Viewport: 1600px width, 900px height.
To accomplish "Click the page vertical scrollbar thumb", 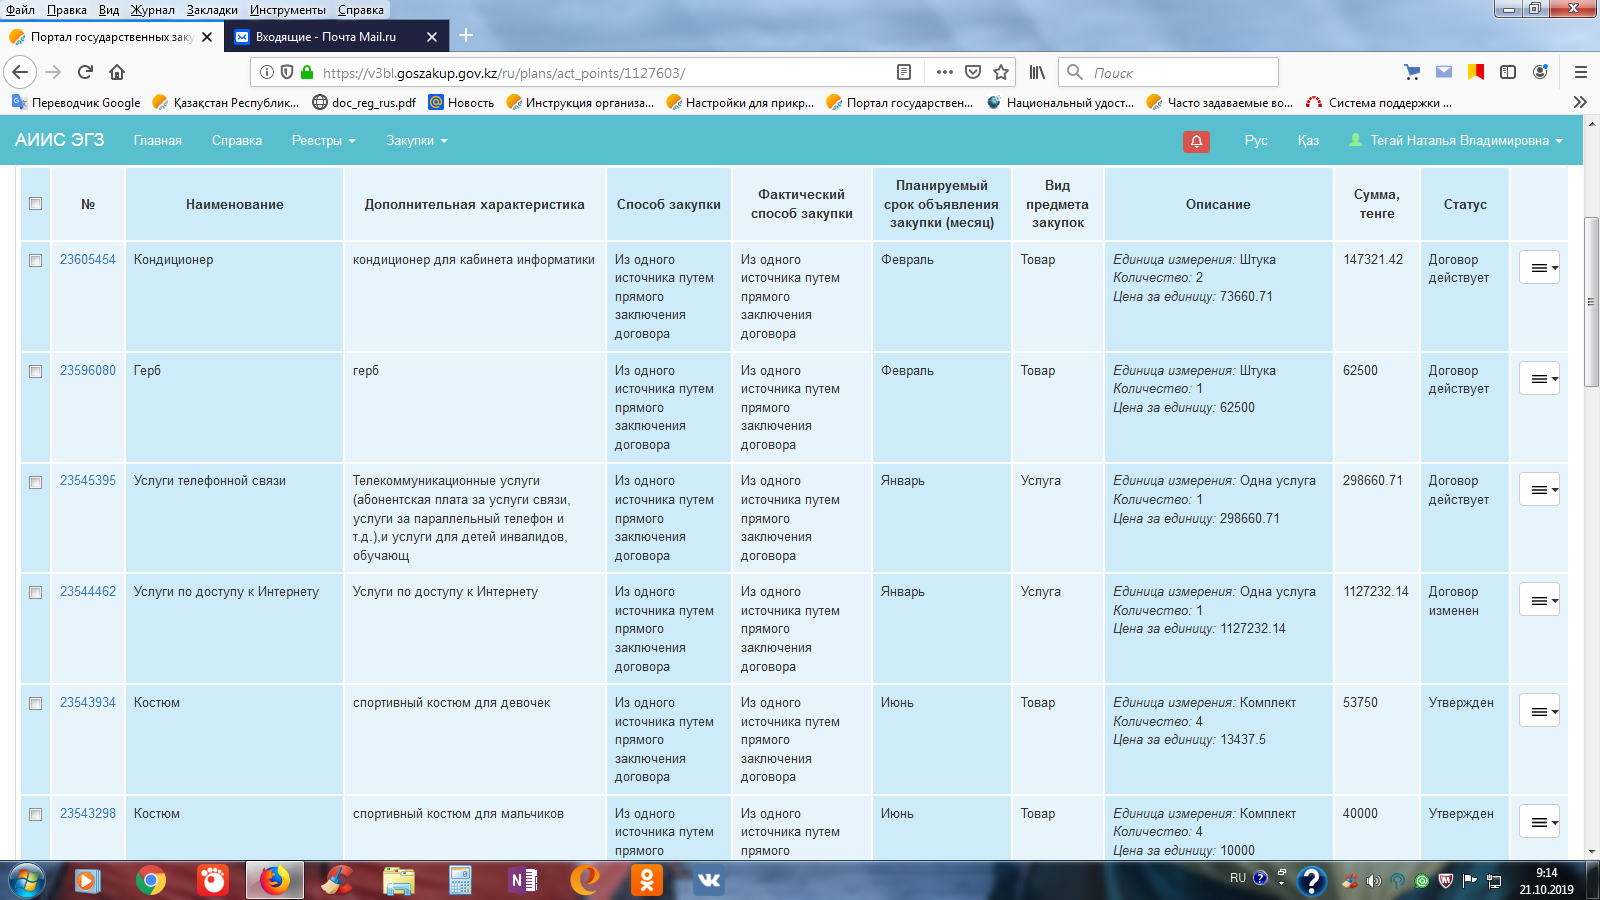I will pos(1591,301).
